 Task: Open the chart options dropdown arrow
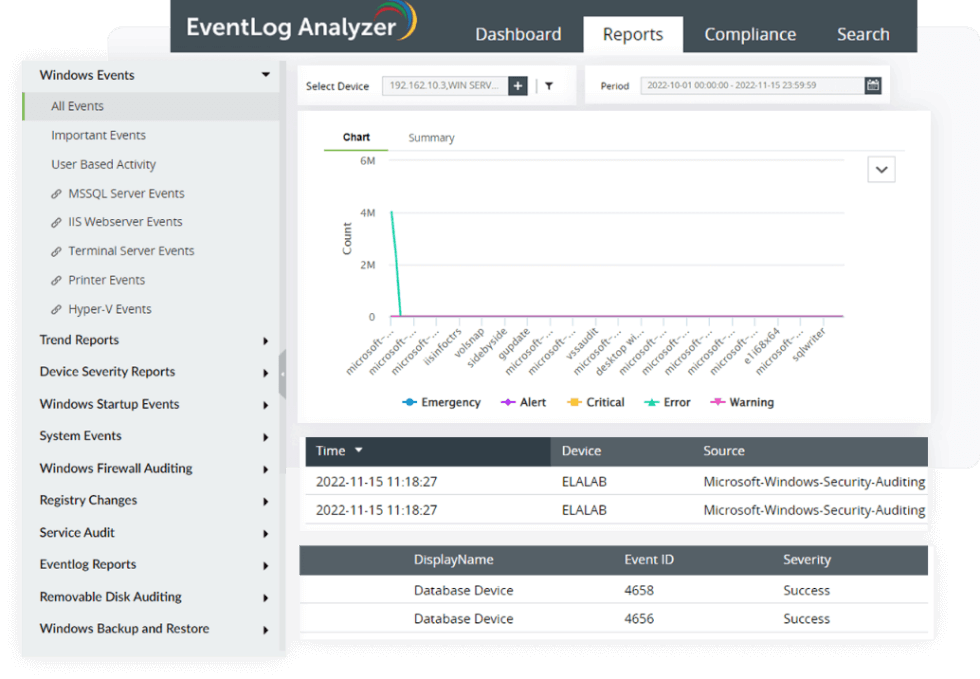coord(881,169)
